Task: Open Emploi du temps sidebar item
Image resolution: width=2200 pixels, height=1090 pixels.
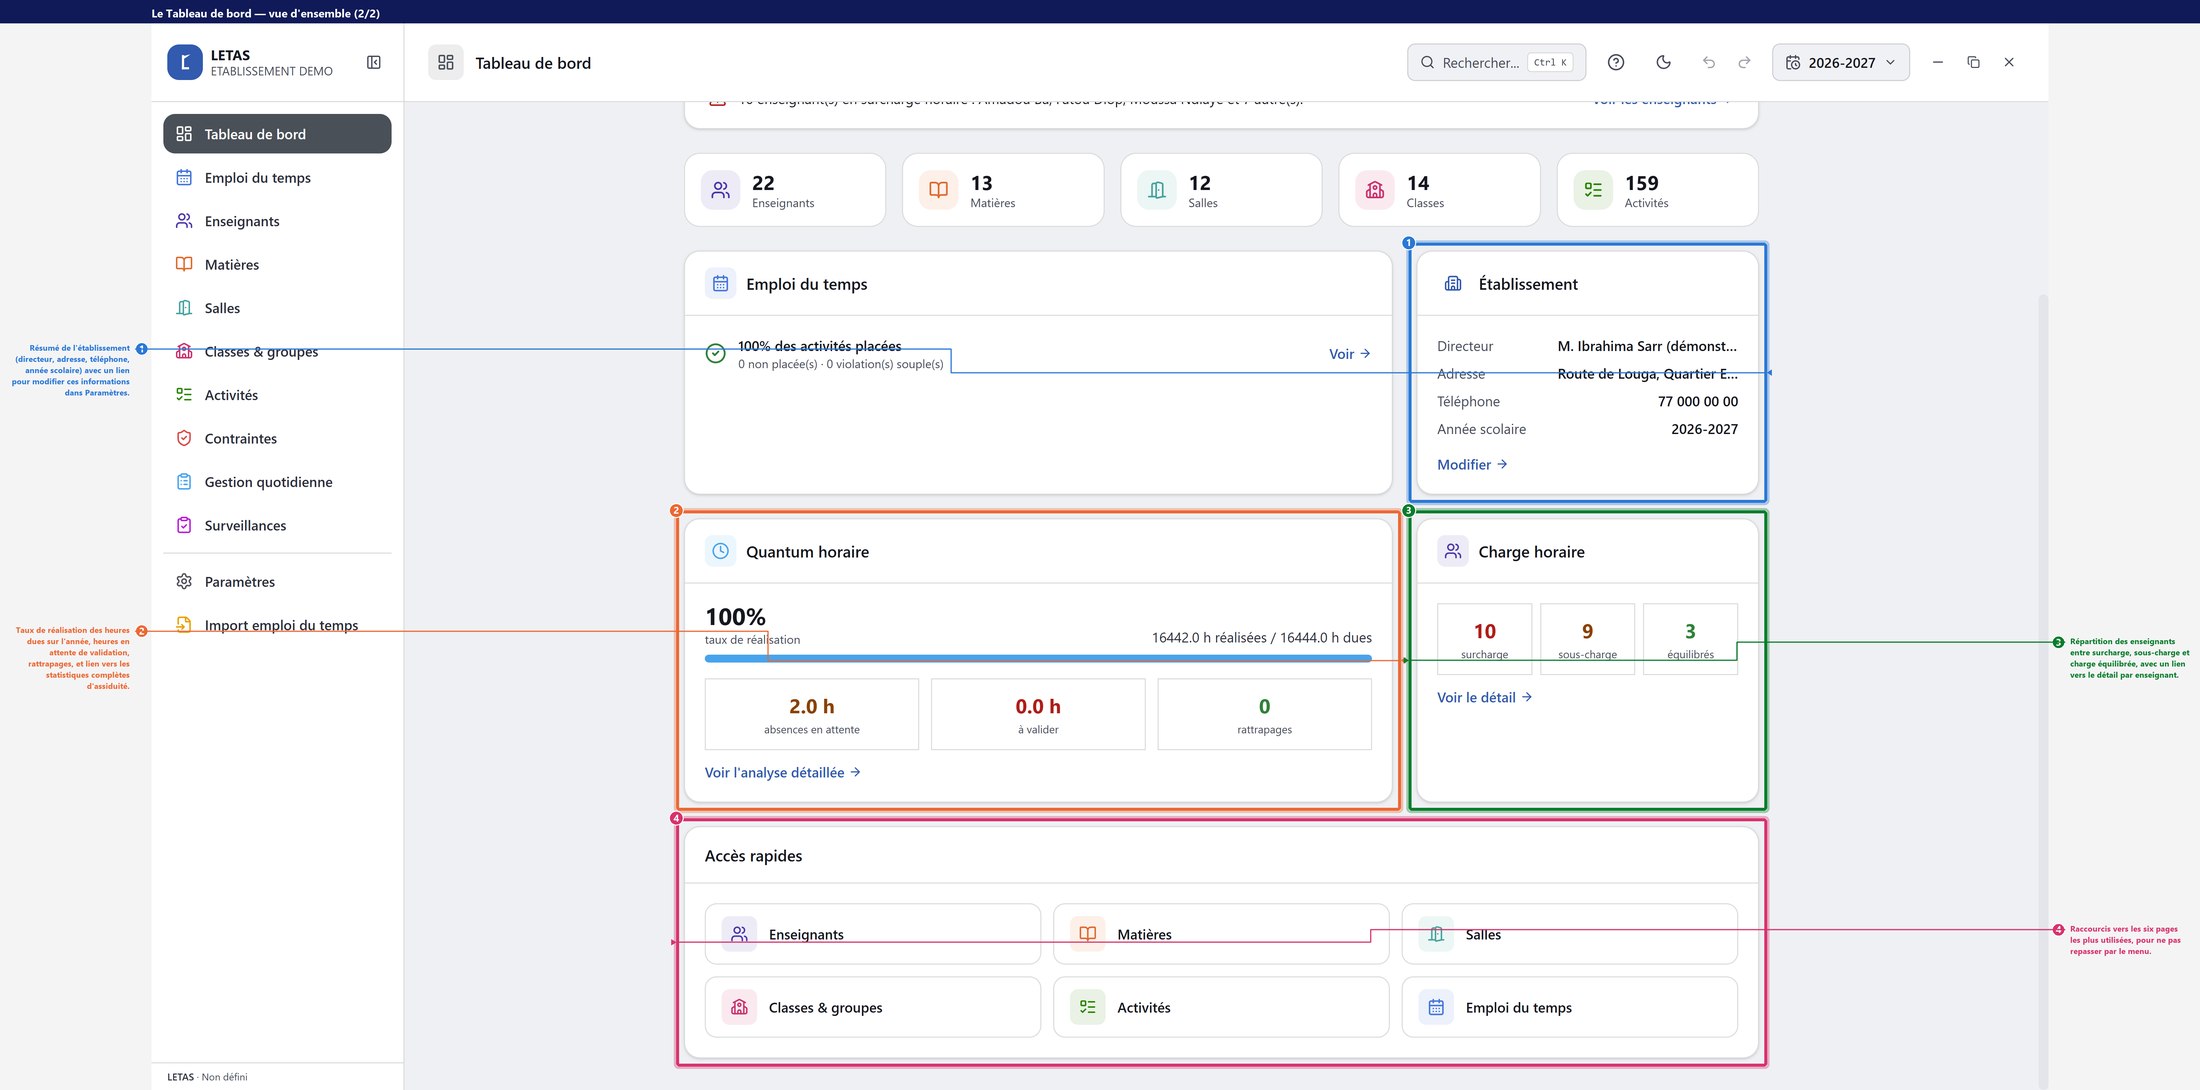Action: (277, 178)
